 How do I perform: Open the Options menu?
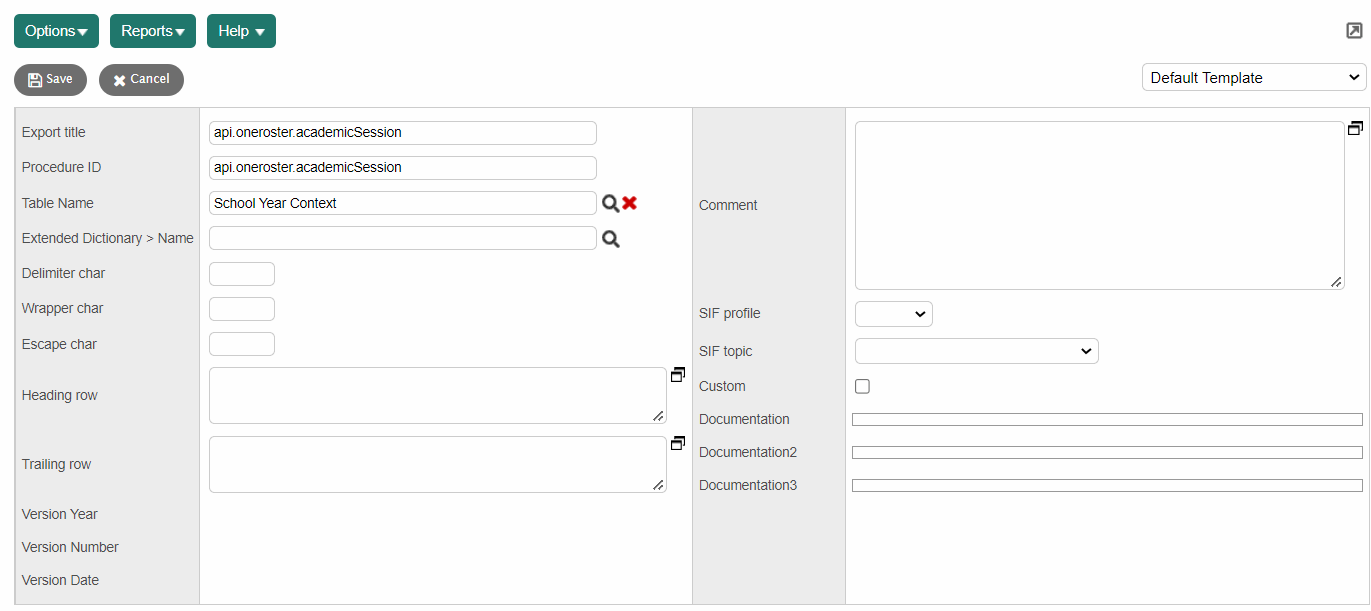click(x=55, y=31)
